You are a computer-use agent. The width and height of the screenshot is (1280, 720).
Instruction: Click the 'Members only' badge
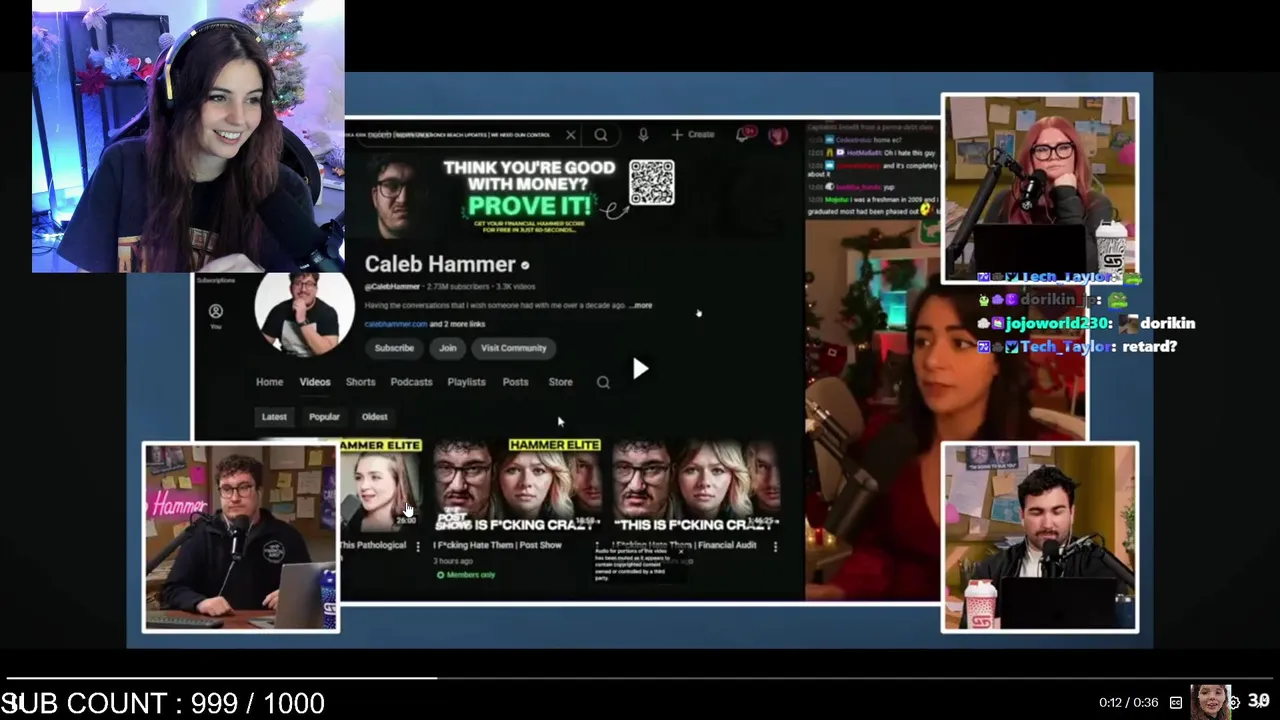click(x=465, y=575)
